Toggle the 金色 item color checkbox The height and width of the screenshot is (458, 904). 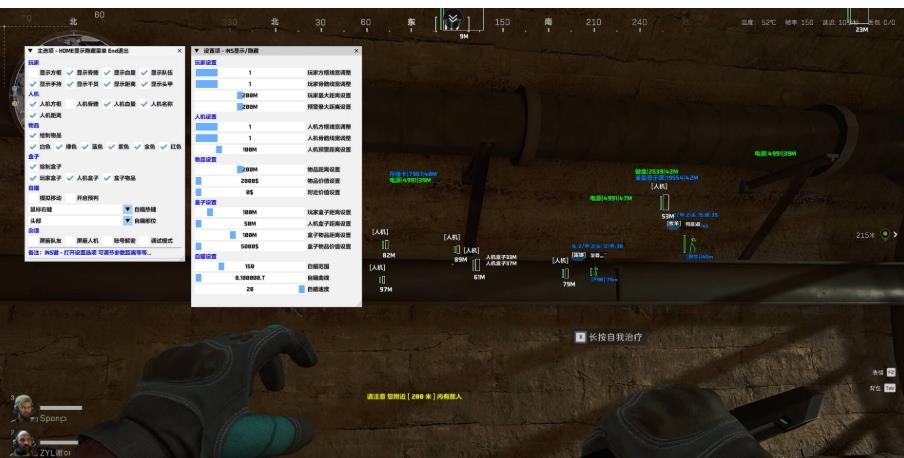coord(137,147)
